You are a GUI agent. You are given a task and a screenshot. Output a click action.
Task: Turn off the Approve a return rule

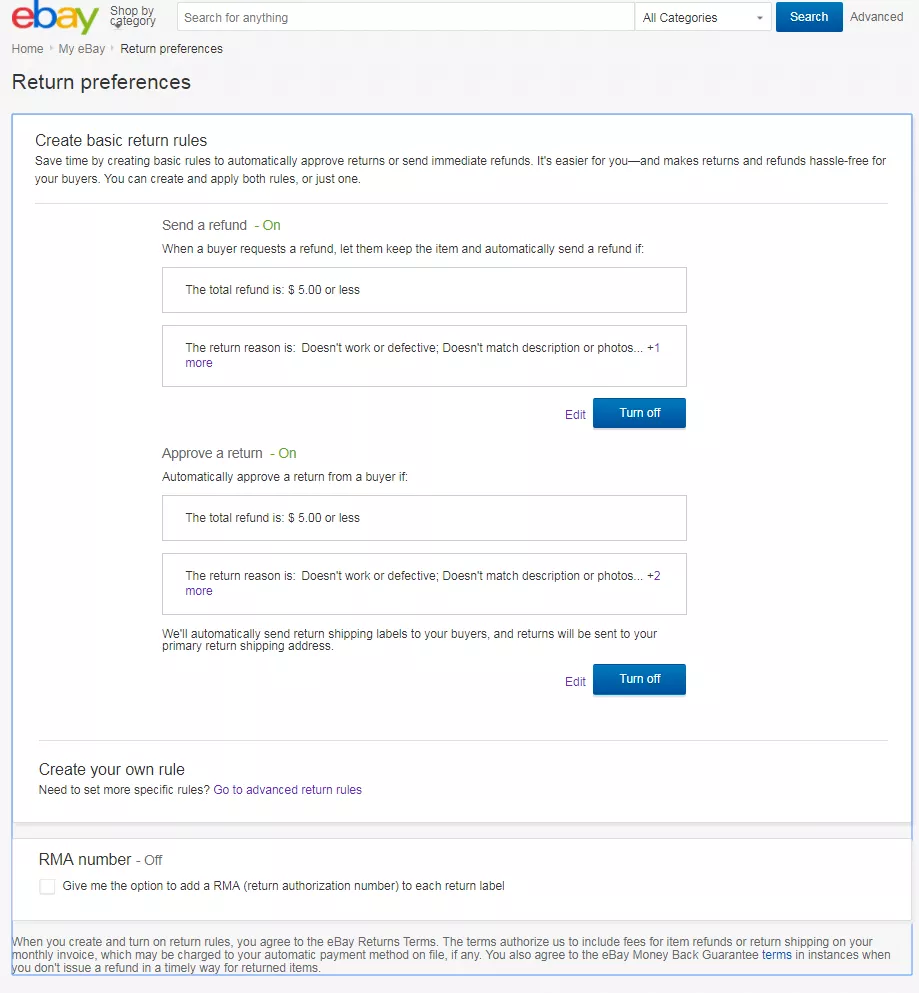click(639, 679)
